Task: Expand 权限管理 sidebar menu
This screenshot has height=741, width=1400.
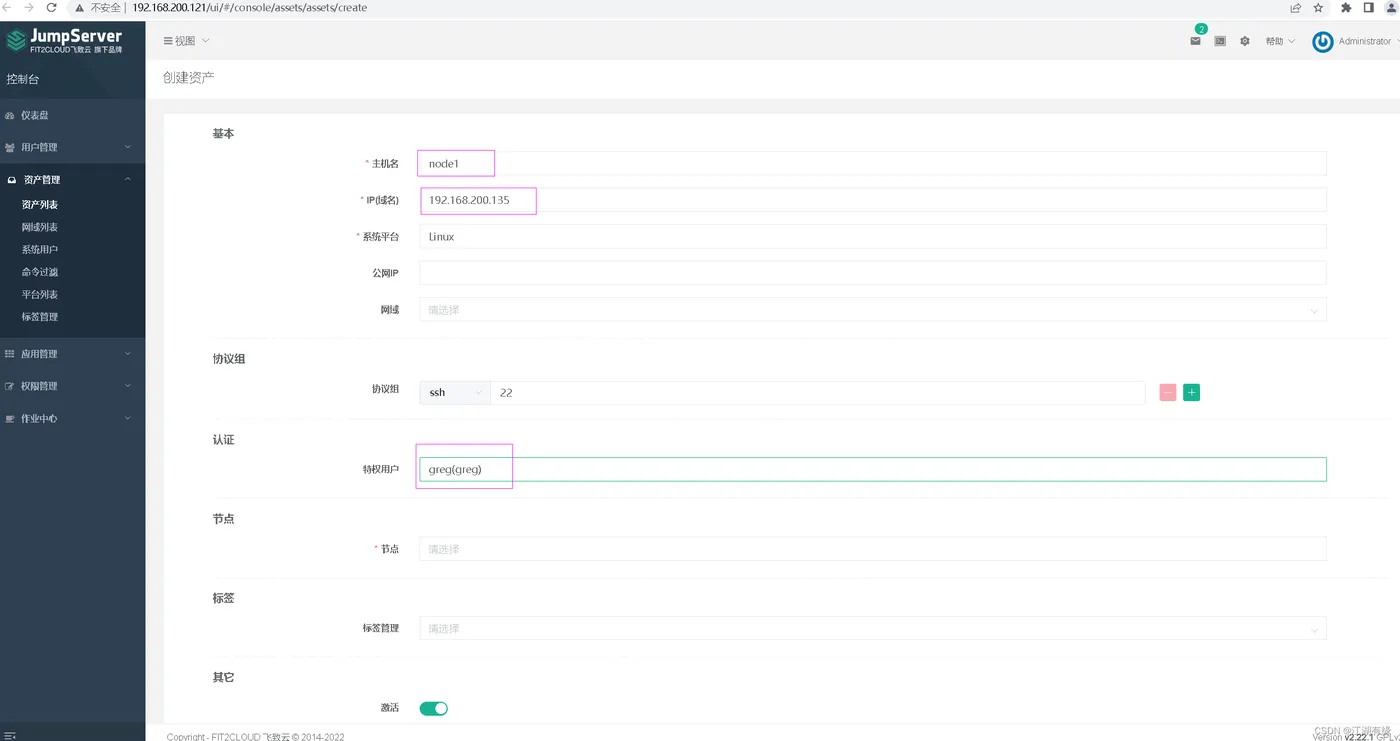Action: (x=72, y=386)
